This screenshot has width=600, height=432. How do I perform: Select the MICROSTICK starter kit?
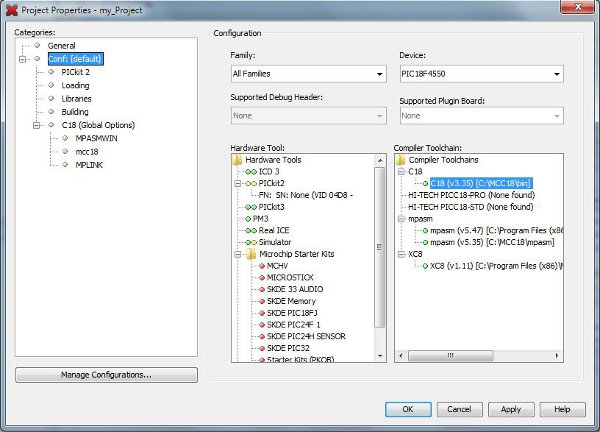click(290, 277)
